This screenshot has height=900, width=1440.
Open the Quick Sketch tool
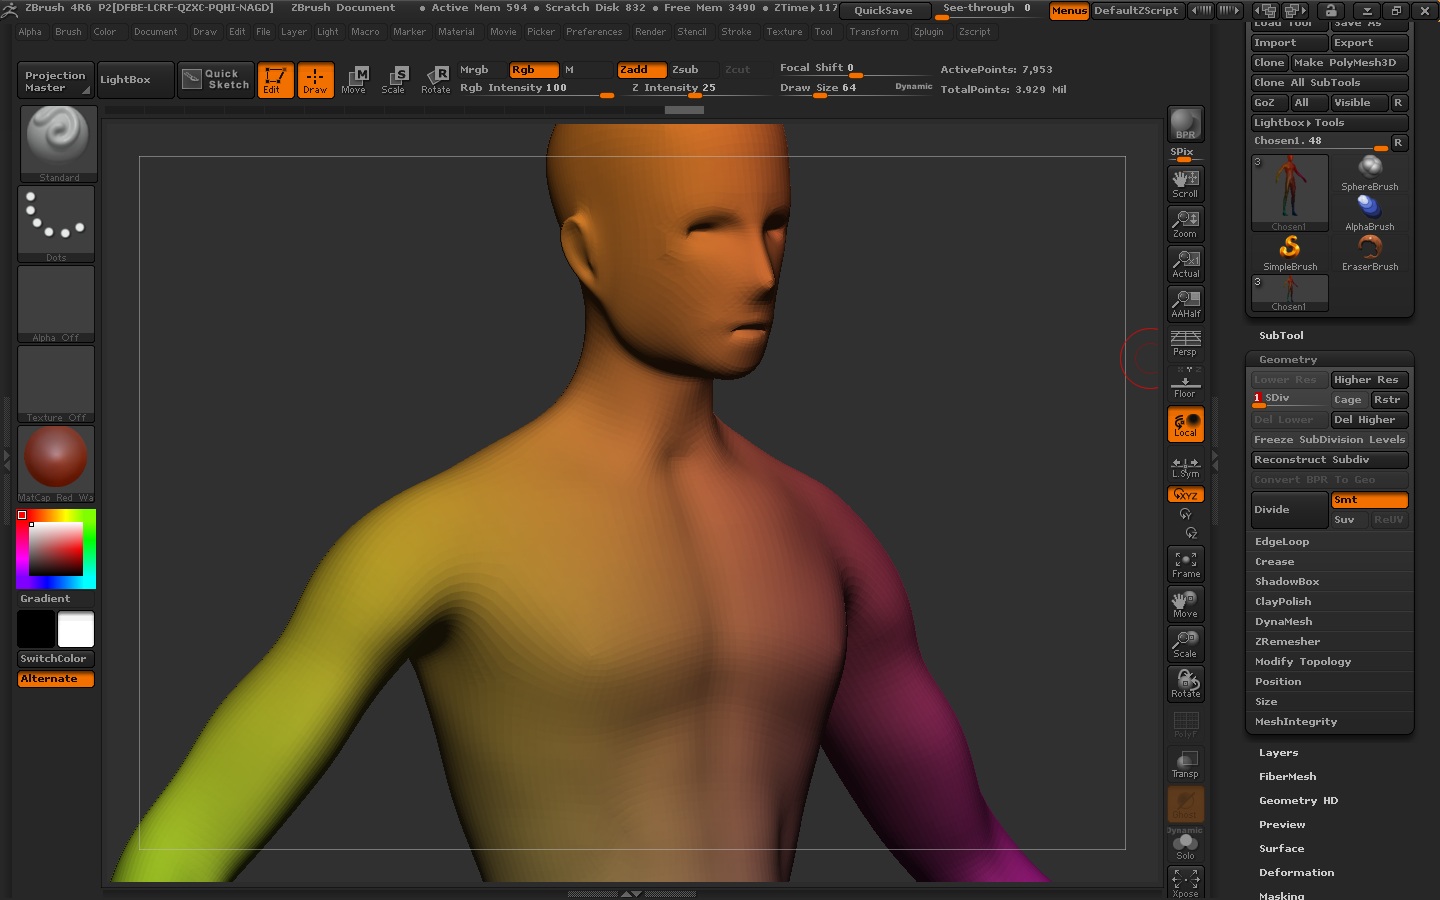tap(217, 79)
